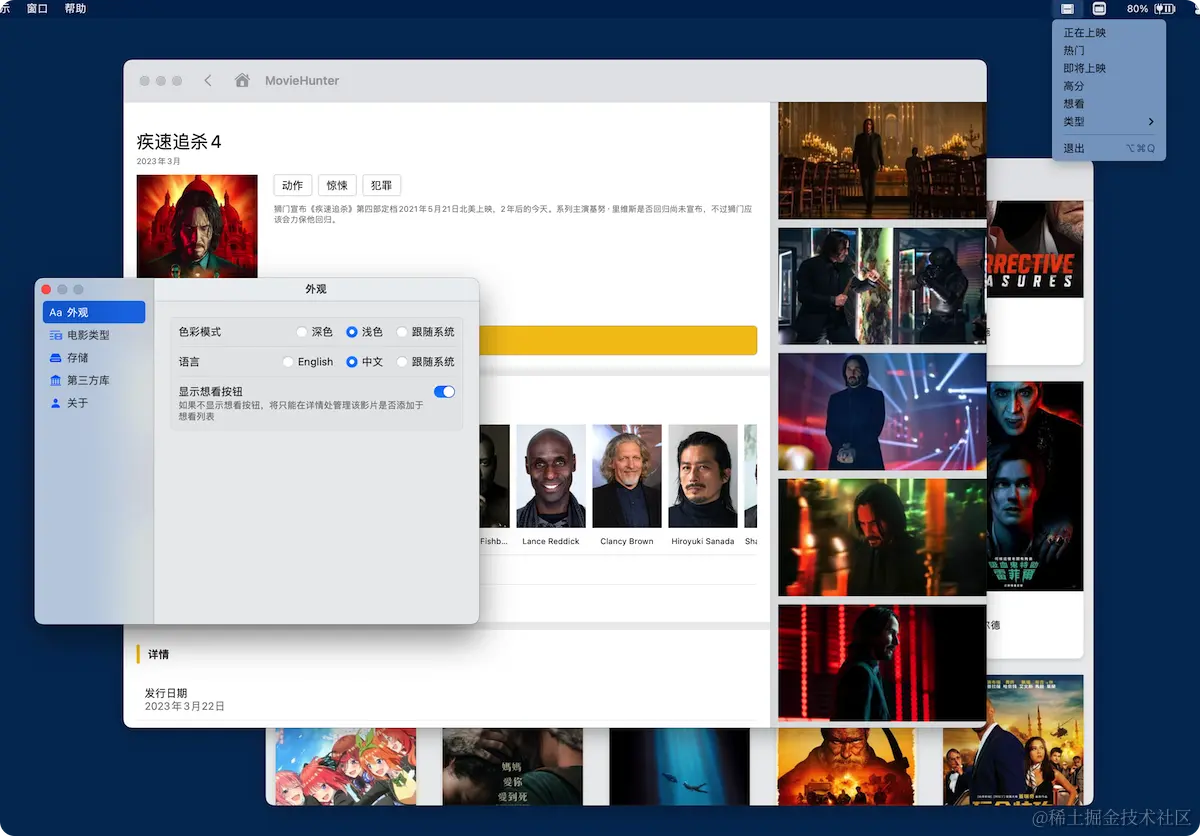This screenshot has width=1200, height=836.
Task: Open Hiroyuki Sanada's cast photo
Action: (703, 476)
